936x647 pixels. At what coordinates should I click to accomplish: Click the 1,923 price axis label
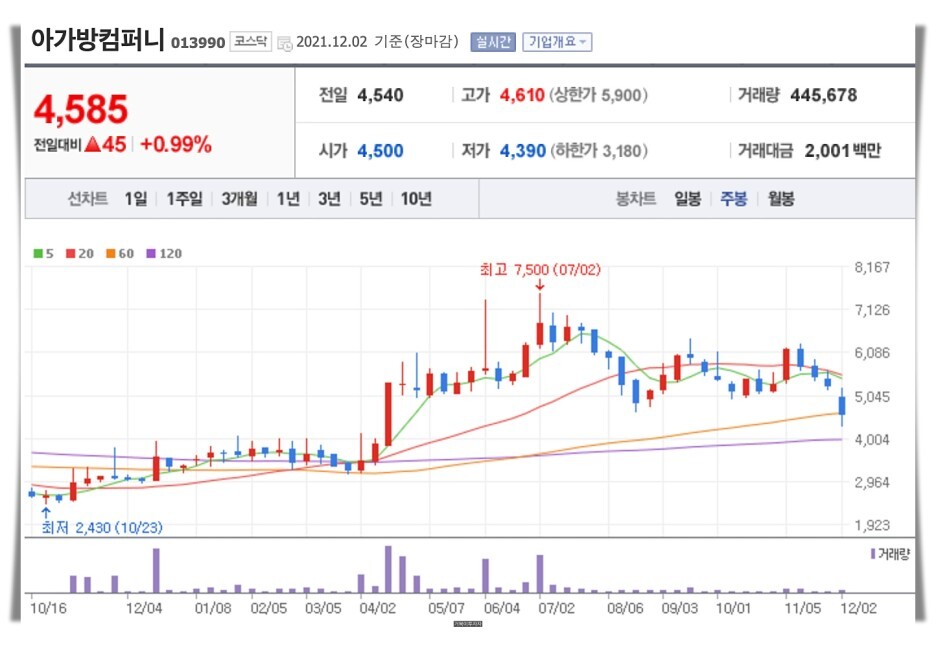pyautogui.click(x=872, y=526)
